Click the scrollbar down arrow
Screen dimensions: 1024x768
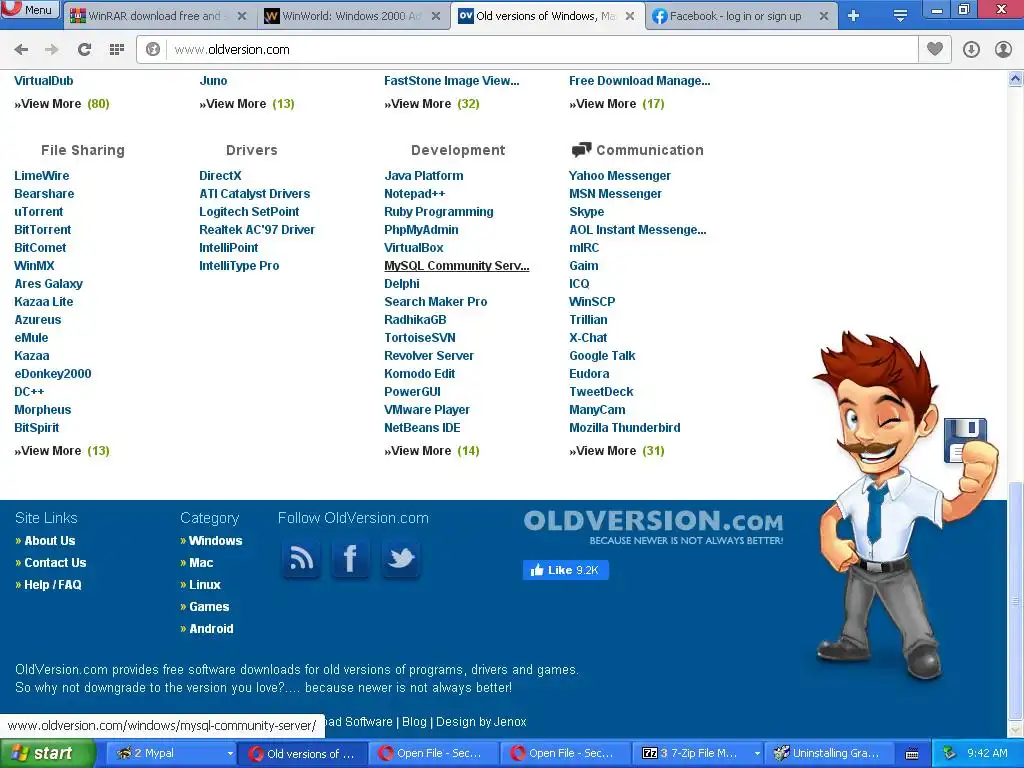coord(1016,729)
